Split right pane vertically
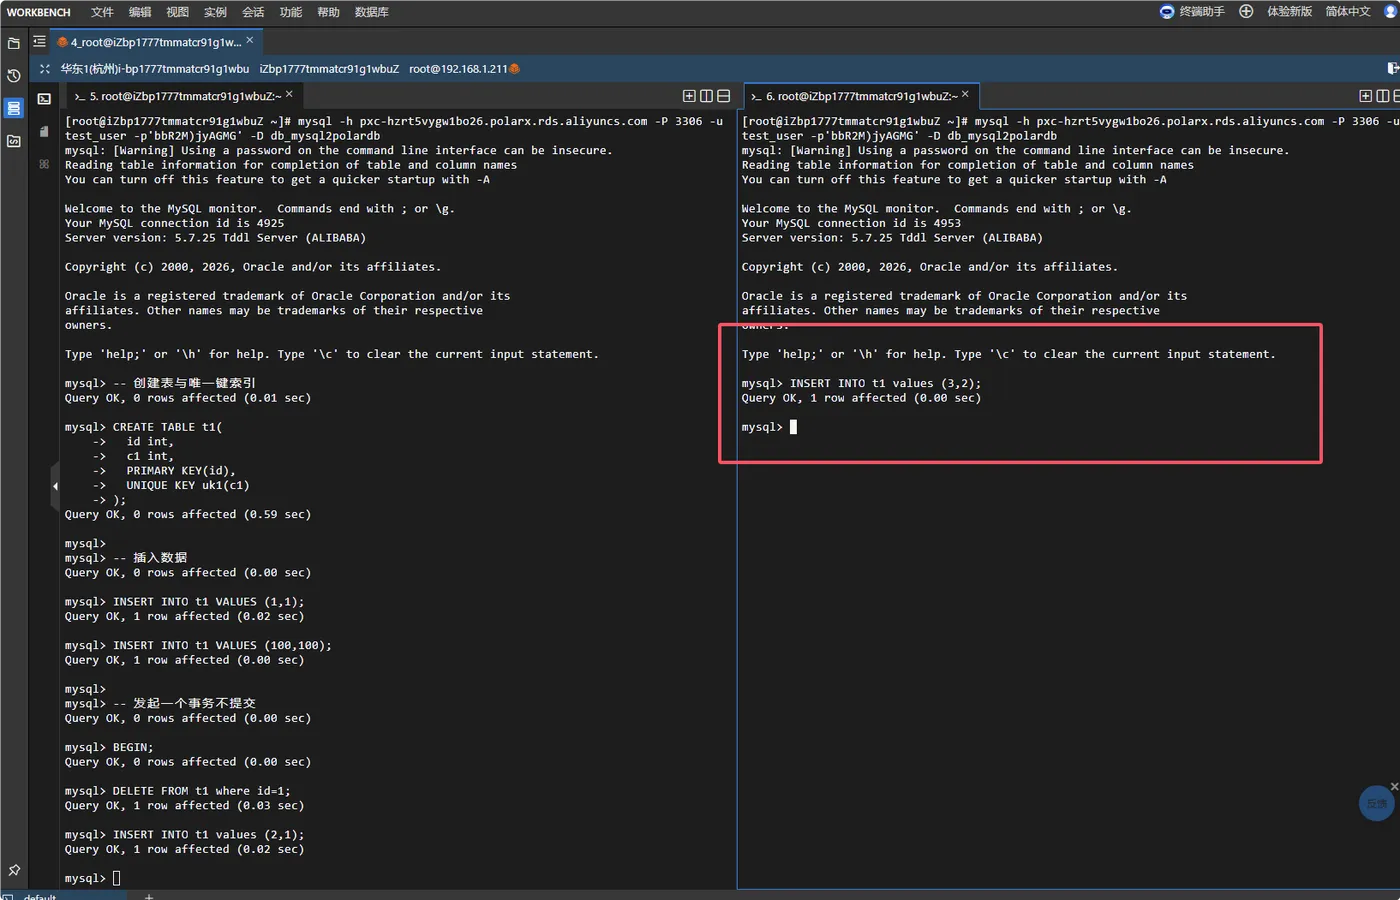1400x900 pixels. pos(1383,96)
